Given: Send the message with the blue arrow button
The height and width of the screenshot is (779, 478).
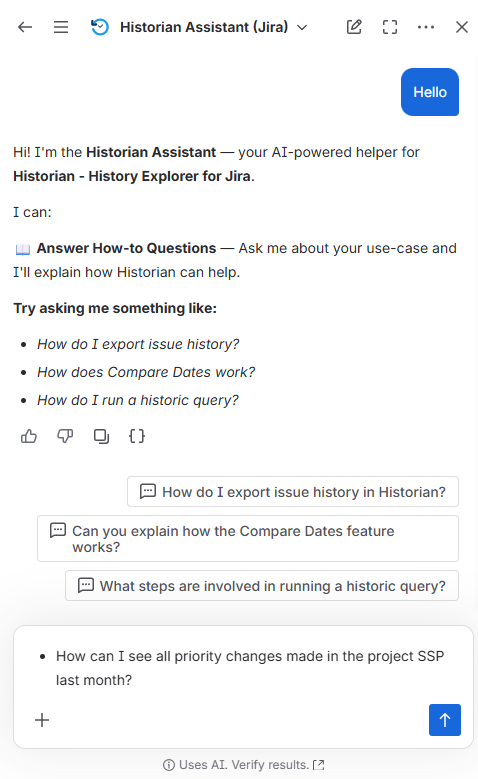Looking at the screenshot, I should [445, 720].
